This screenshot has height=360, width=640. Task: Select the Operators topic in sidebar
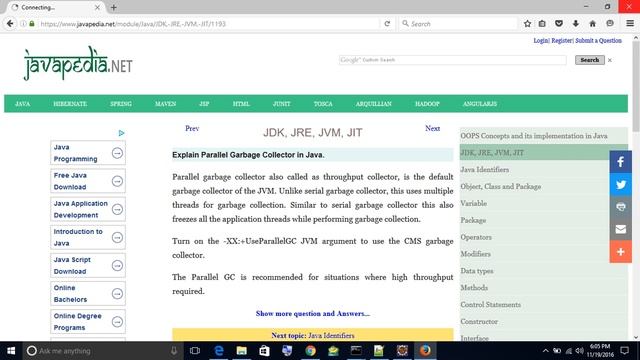pyautogui.click(x=476, y=237)
